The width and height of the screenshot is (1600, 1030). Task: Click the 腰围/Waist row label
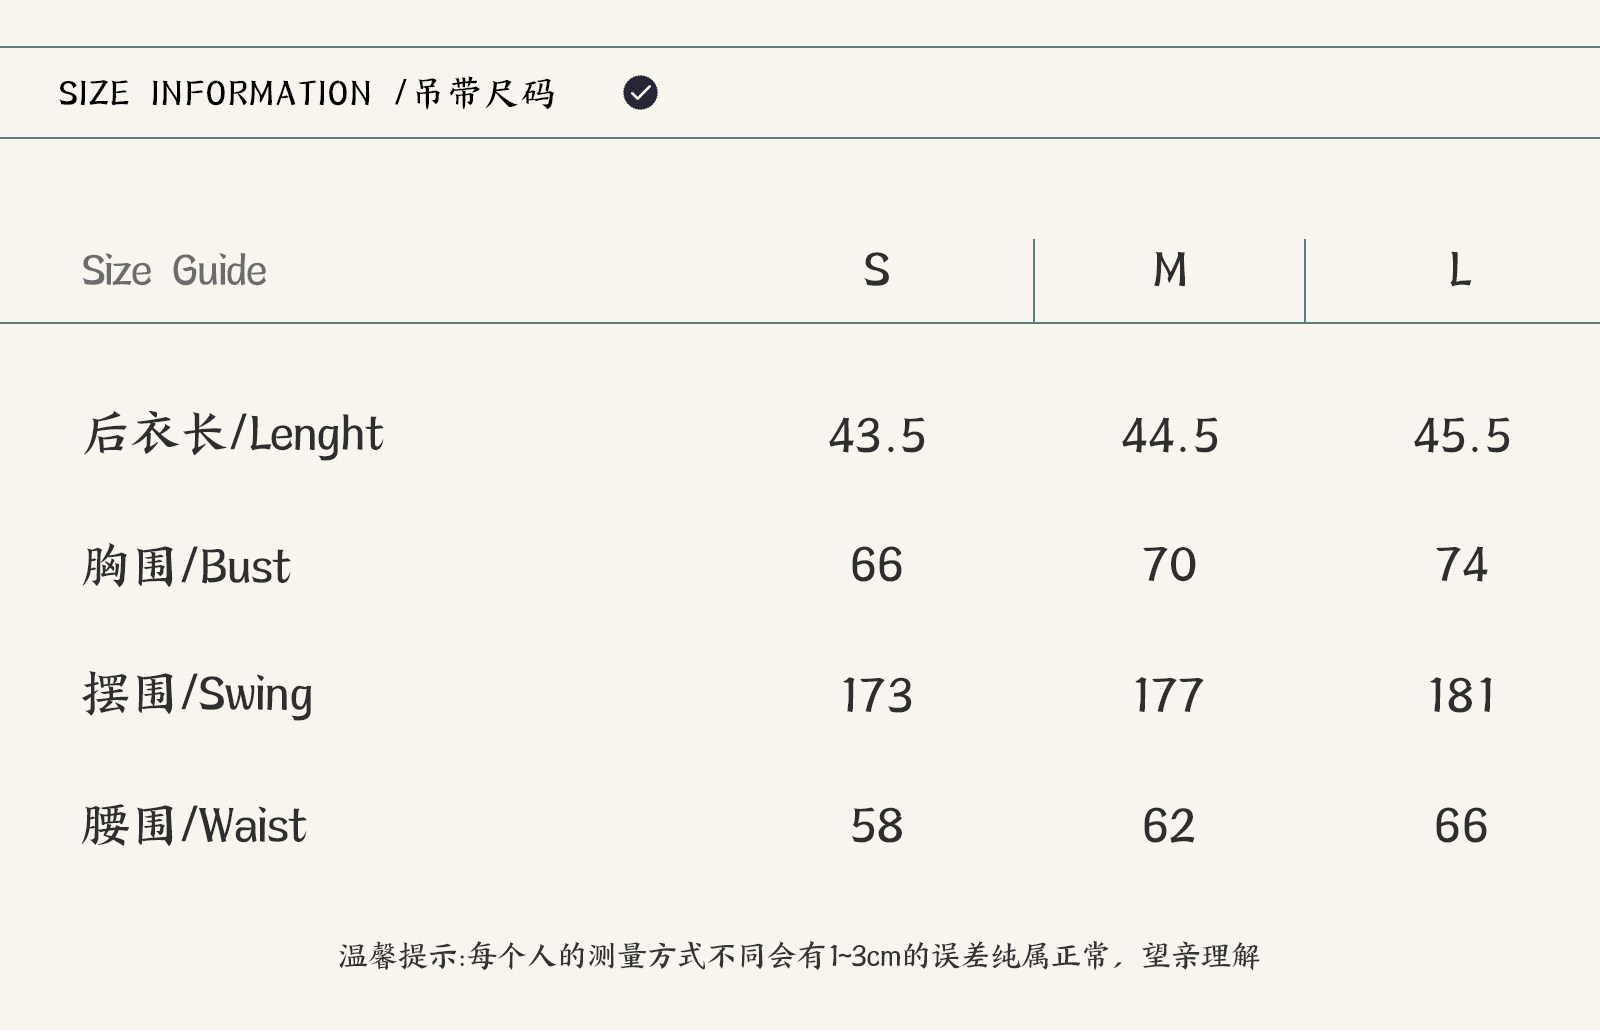tap(194, 826)
